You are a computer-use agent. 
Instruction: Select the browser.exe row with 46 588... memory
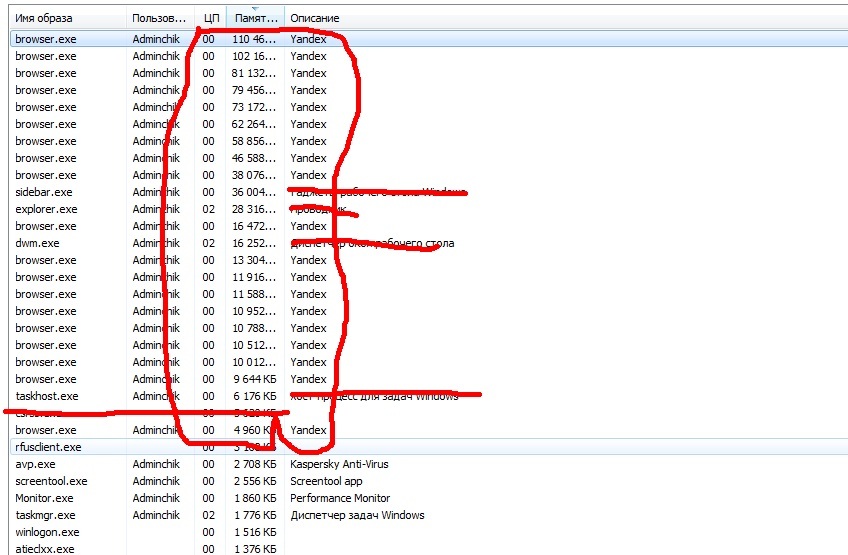click(429, 158)
